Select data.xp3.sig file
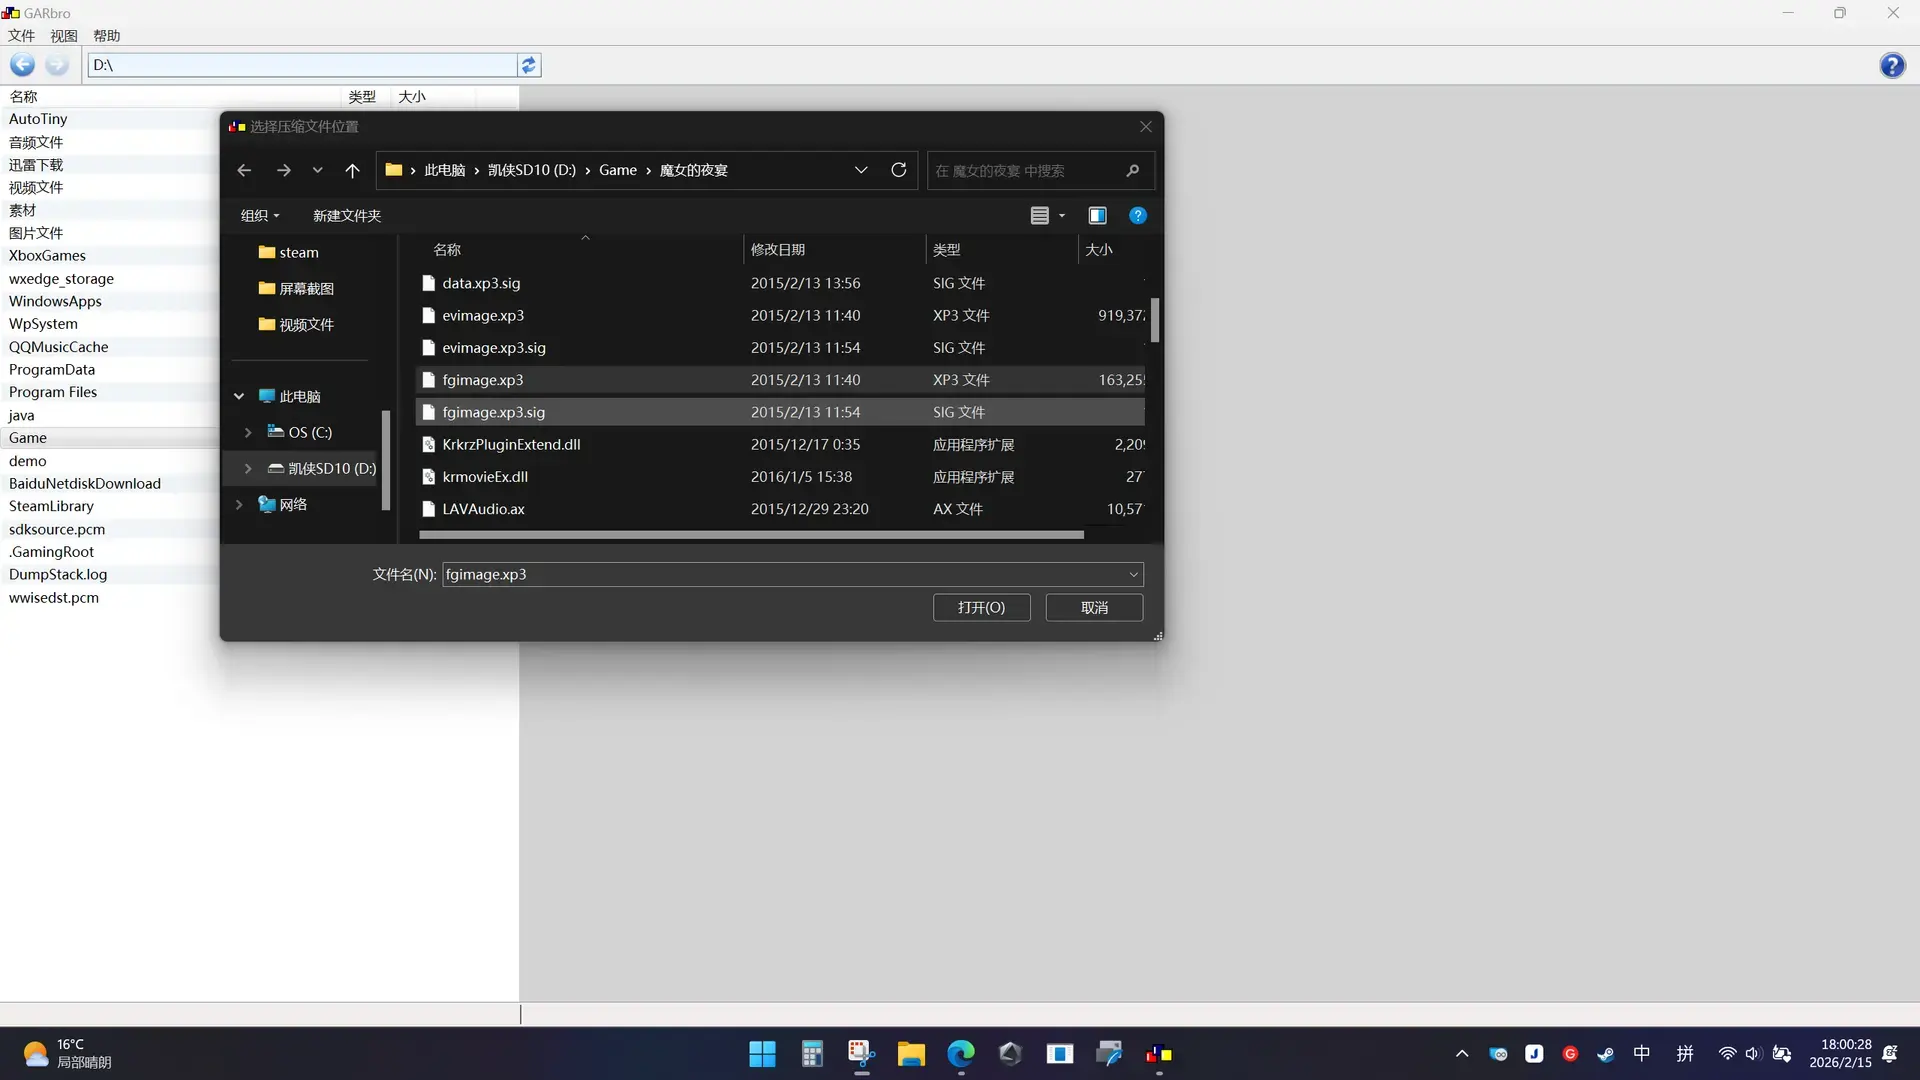 click(x=780, y=283)
